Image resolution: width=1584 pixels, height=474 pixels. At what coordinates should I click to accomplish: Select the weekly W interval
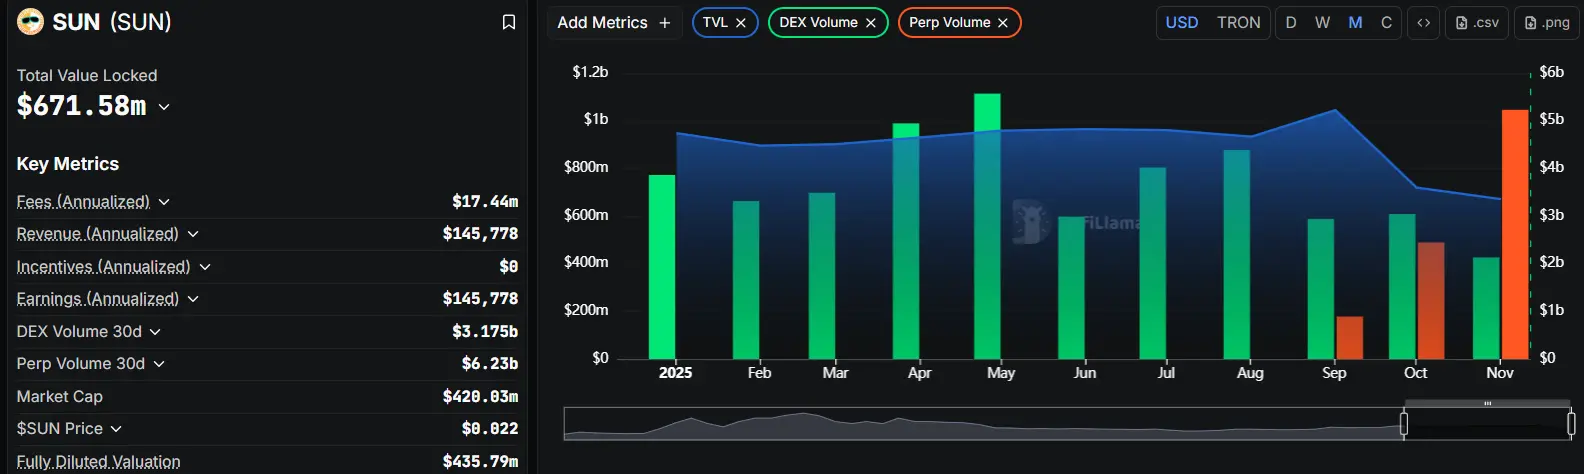(x=1322, y=22)
